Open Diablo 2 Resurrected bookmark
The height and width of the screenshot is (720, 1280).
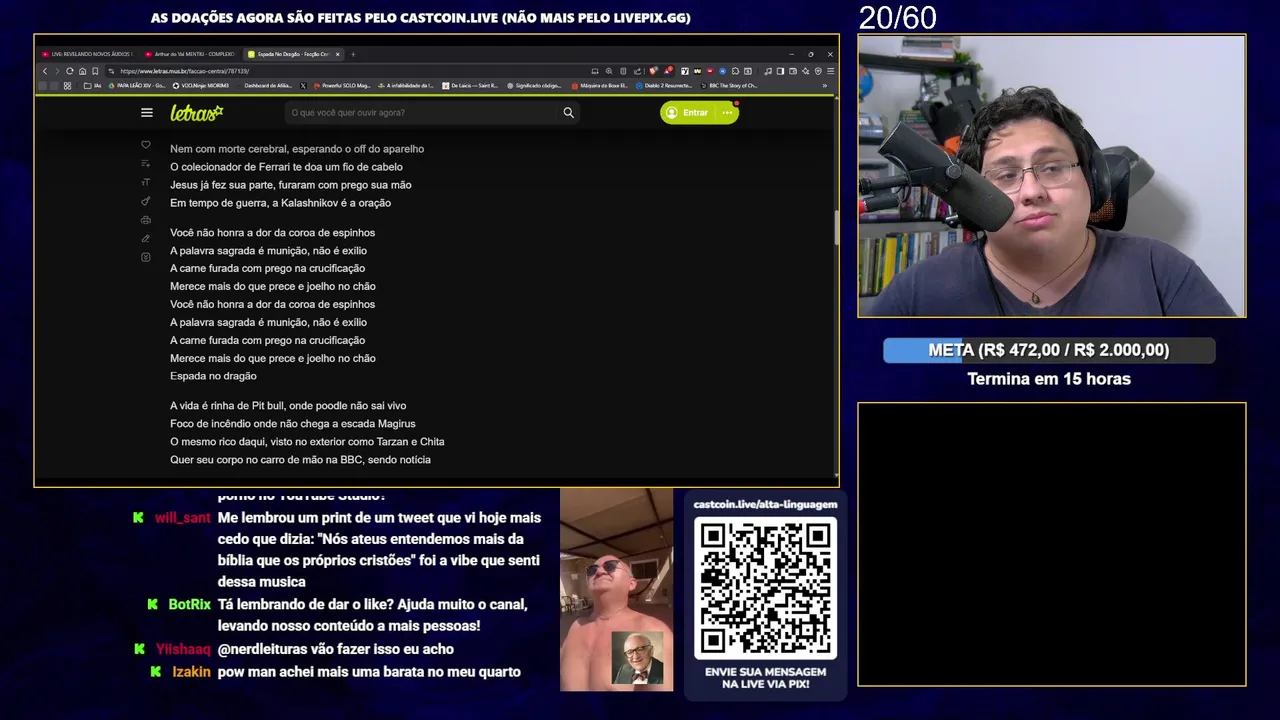point(664,86)
